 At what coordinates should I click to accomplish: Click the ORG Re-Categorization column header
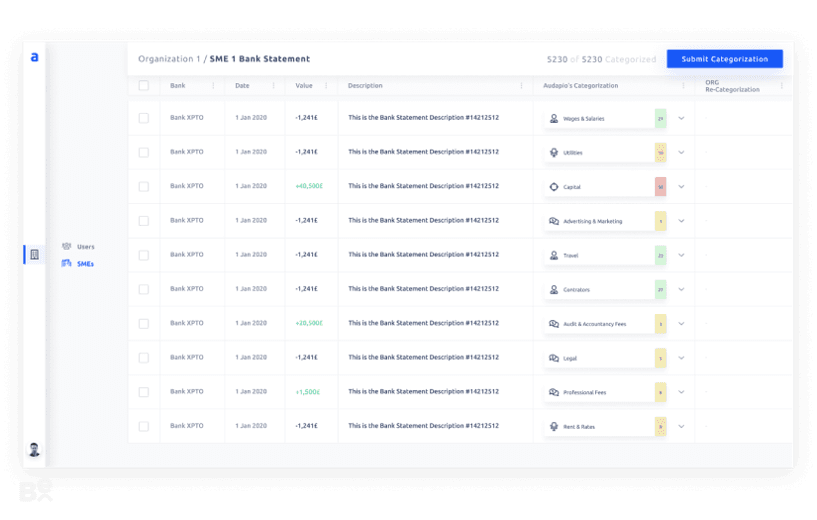tap(732, 86)
